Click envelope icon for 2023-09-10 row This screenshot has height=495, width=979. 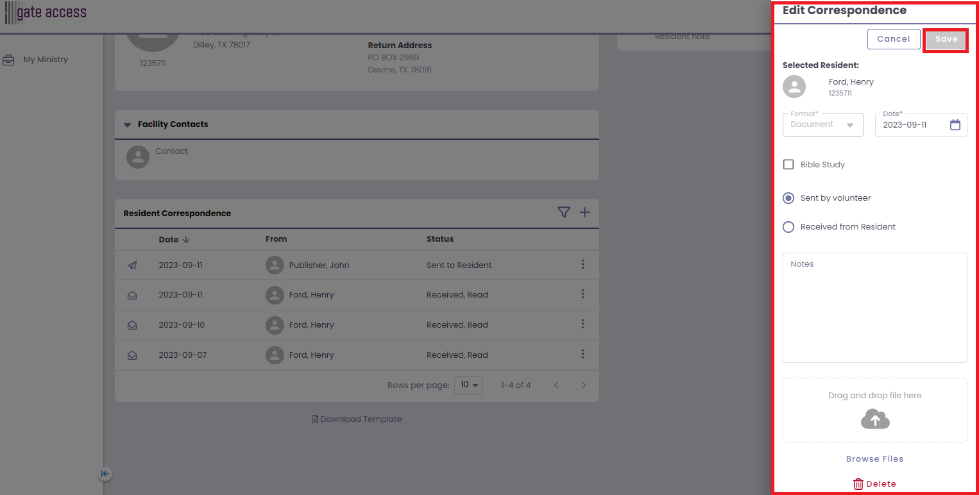tap(132, 325)
